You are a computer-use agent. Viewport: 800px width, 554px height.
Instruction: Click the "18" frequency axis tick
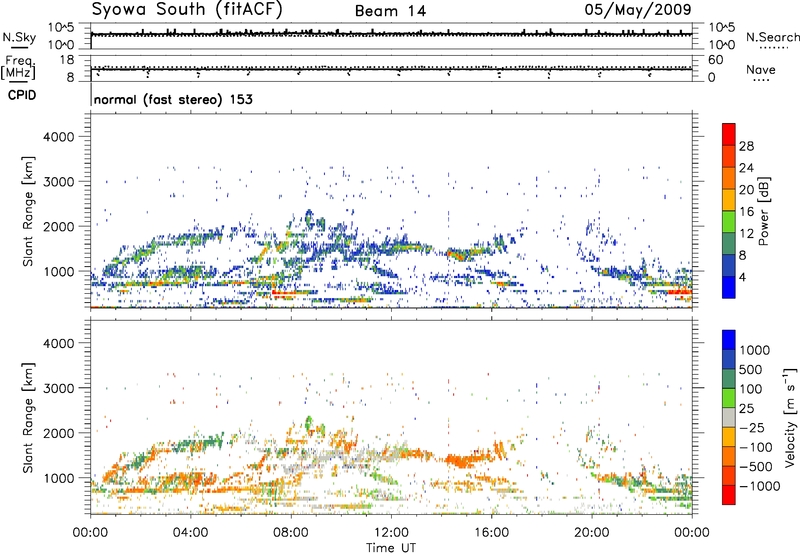point(67,60)
